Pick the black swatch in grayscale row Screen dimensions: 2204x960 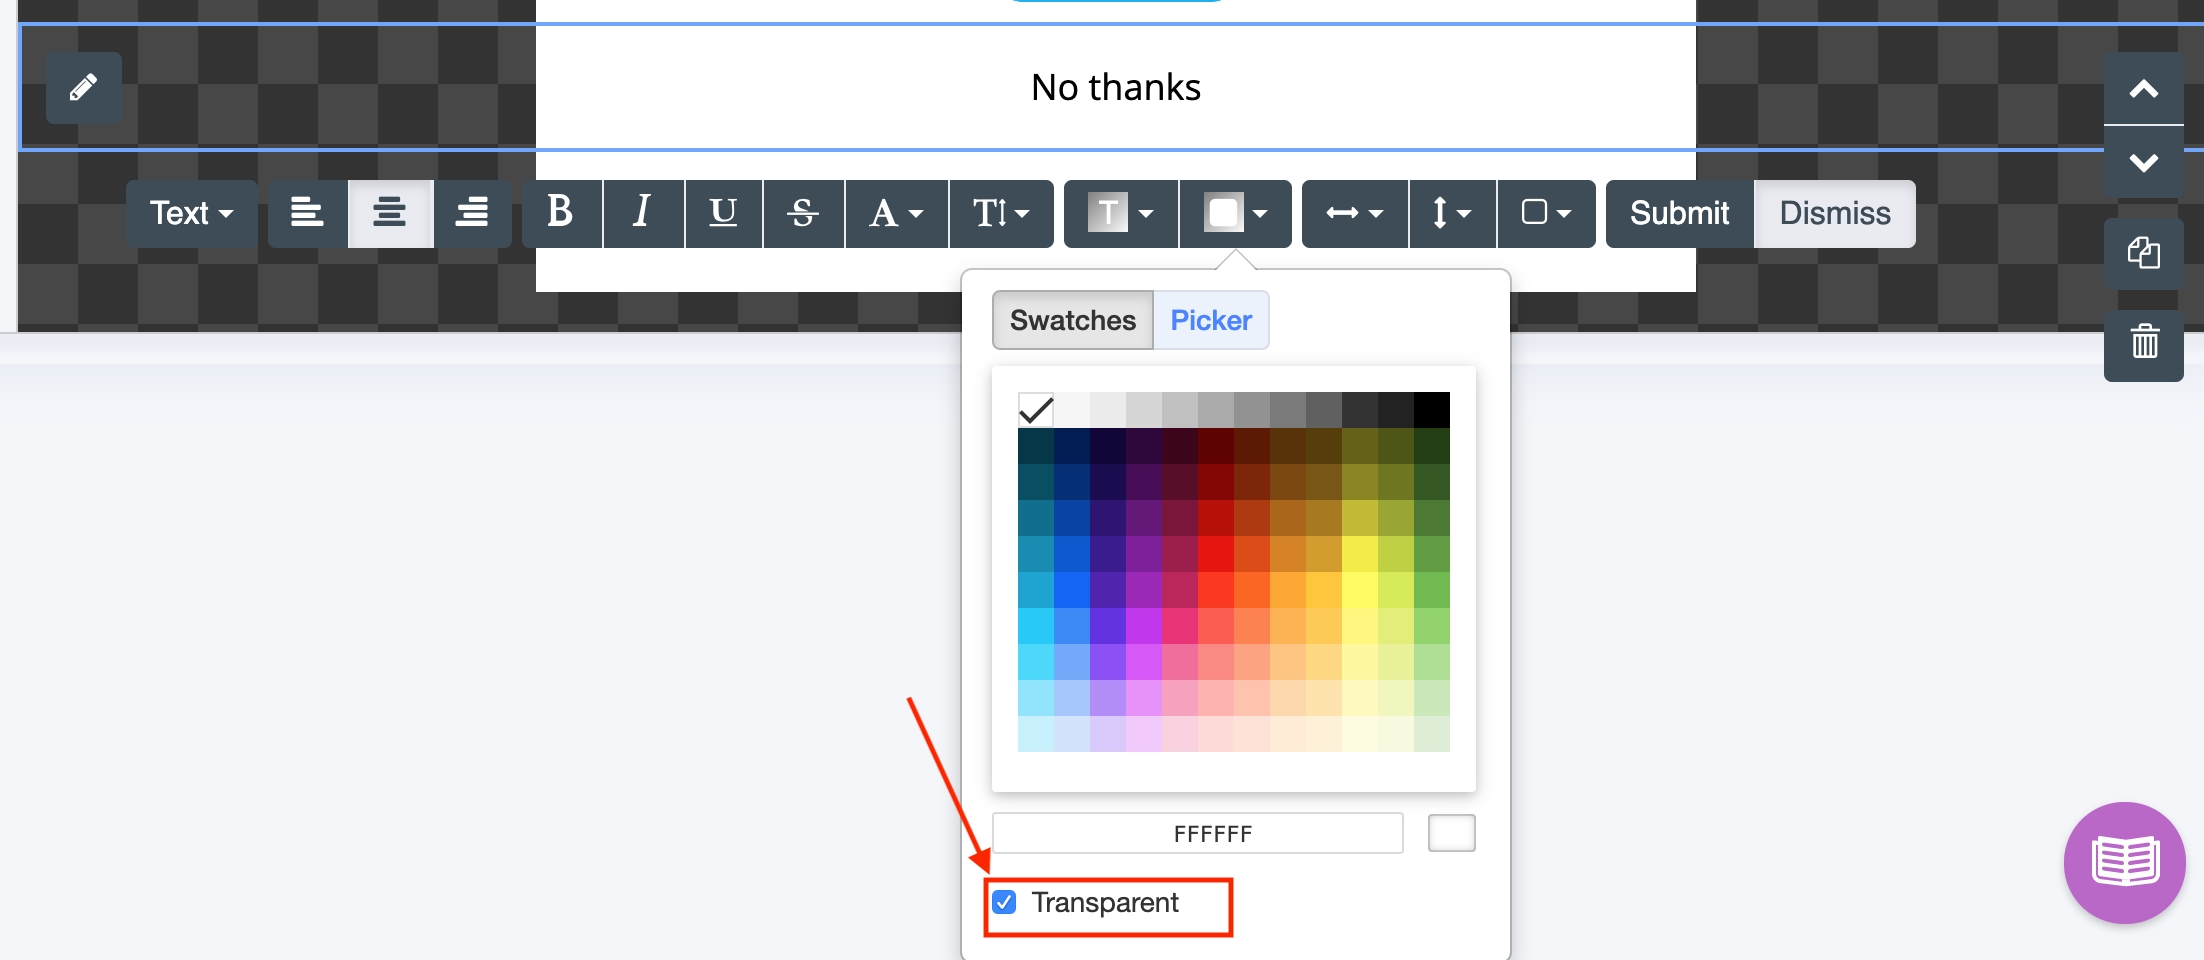click(x=1431, y=410)
